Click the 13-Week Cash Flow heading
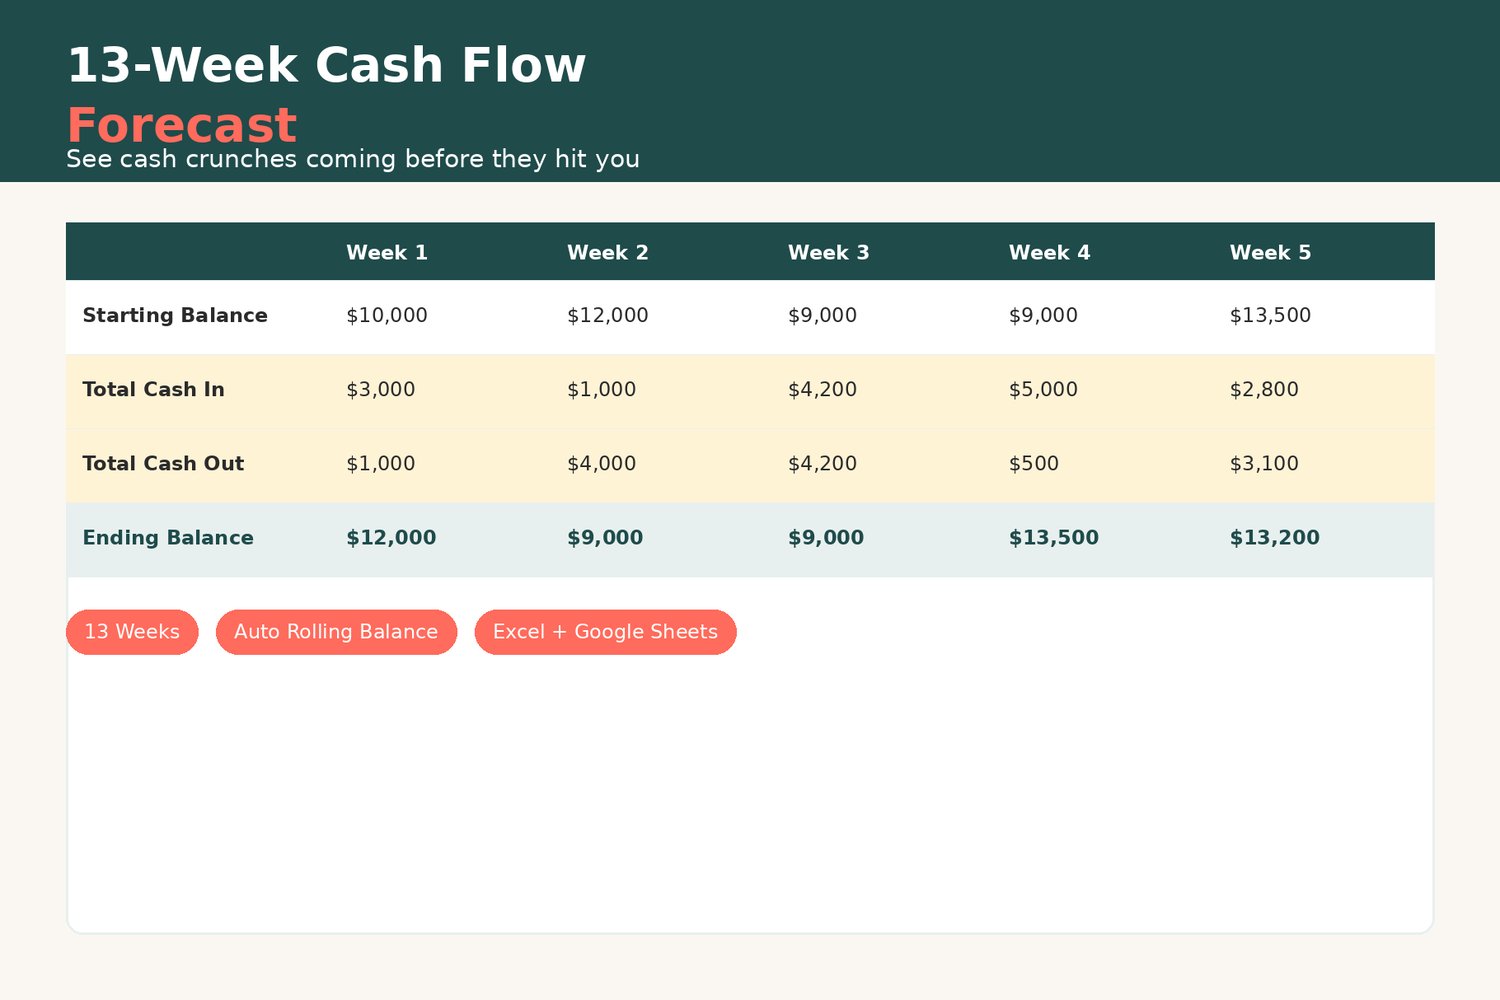 click(x=326, y=66)
